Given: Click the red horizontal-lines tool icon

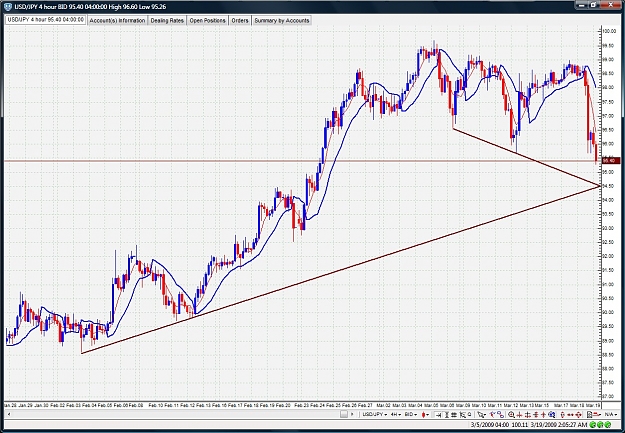Looking at the screenshot, I should pos(535,415).
